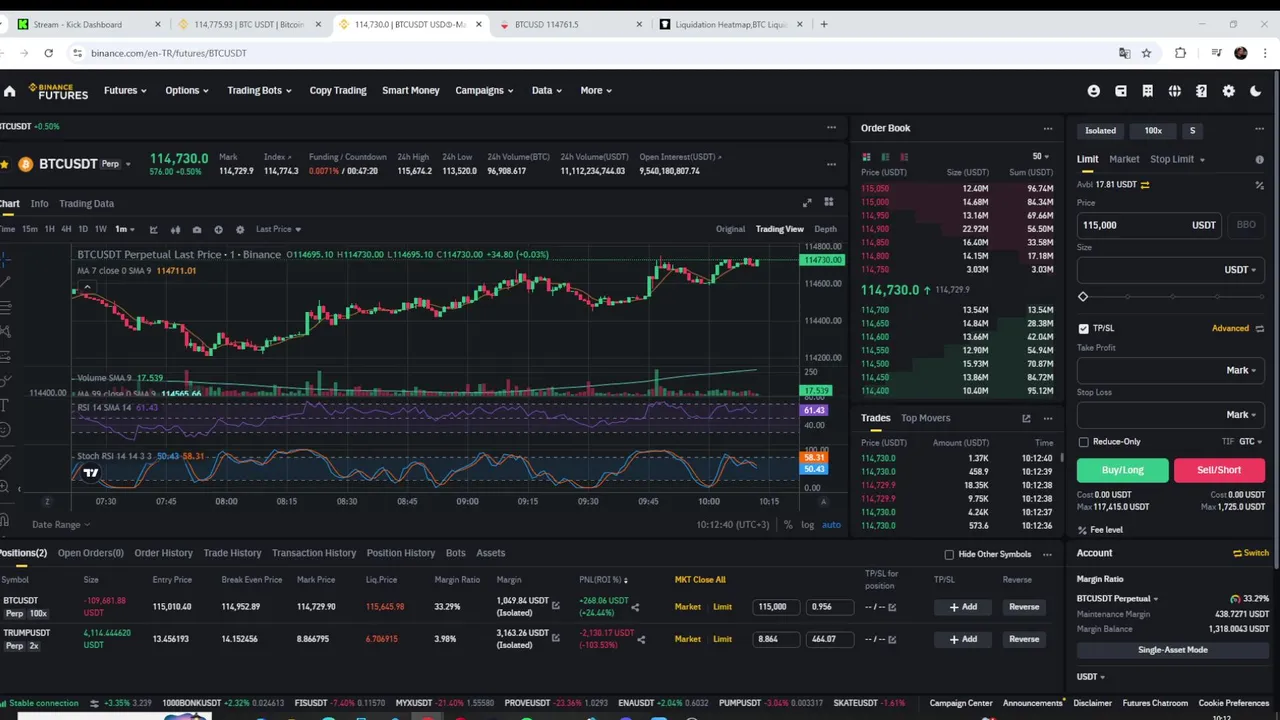Open Last Price chart dropdown
The height and width of the screenshot is (720, 1280).
278,229
